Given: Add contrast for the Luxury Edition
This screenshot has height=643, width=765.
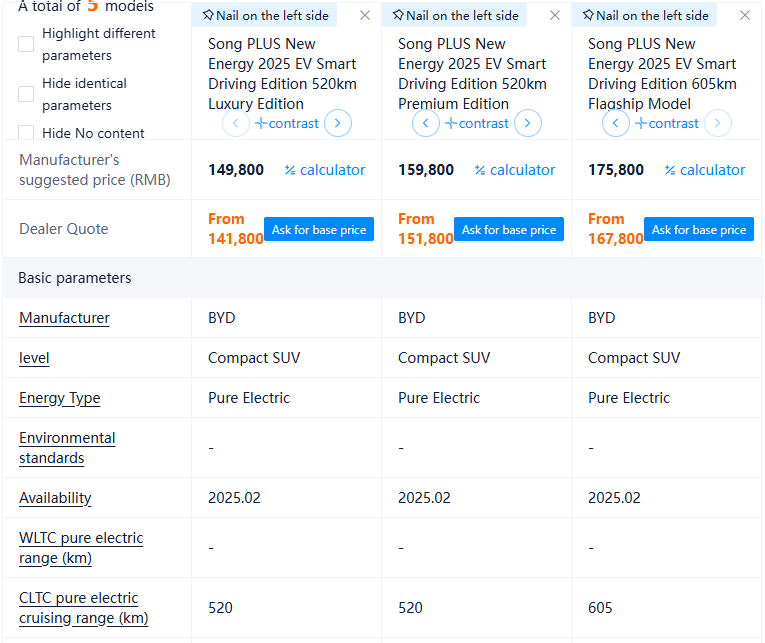Looking at the screenshot, I should point(287,124).
